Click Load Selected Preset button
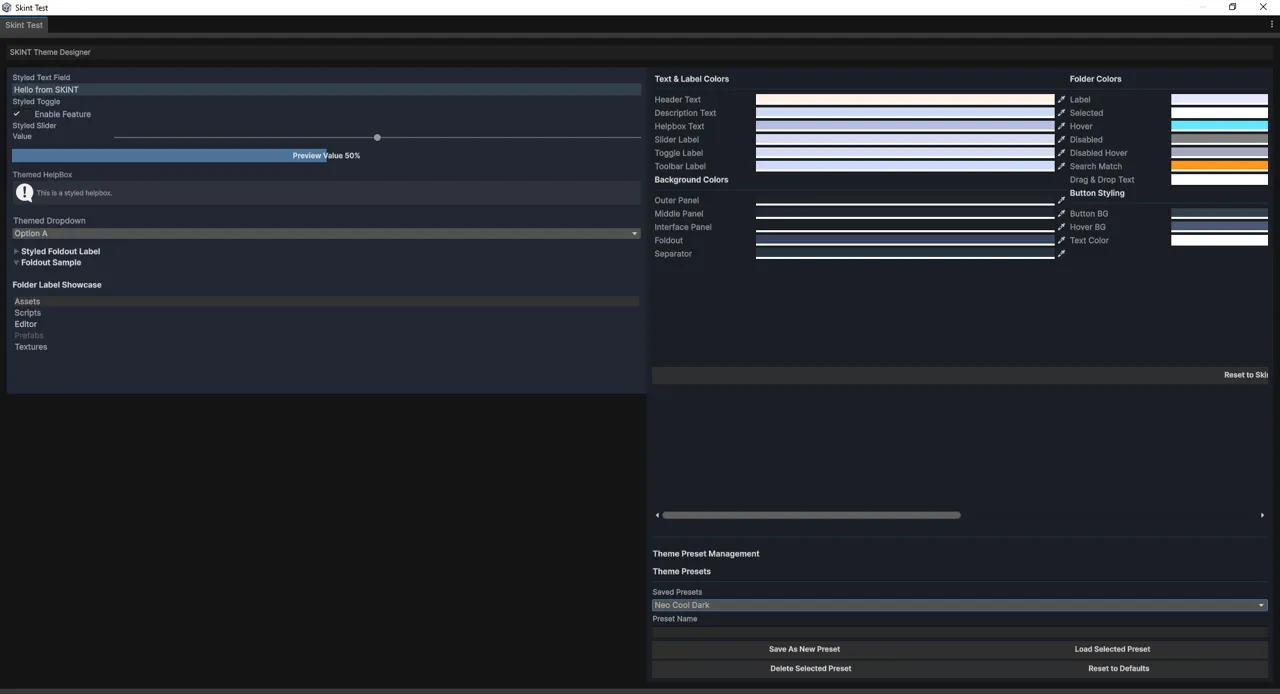Viewport: 1280px width, 694px height. pyautogui.click(x=1112, y=649)
